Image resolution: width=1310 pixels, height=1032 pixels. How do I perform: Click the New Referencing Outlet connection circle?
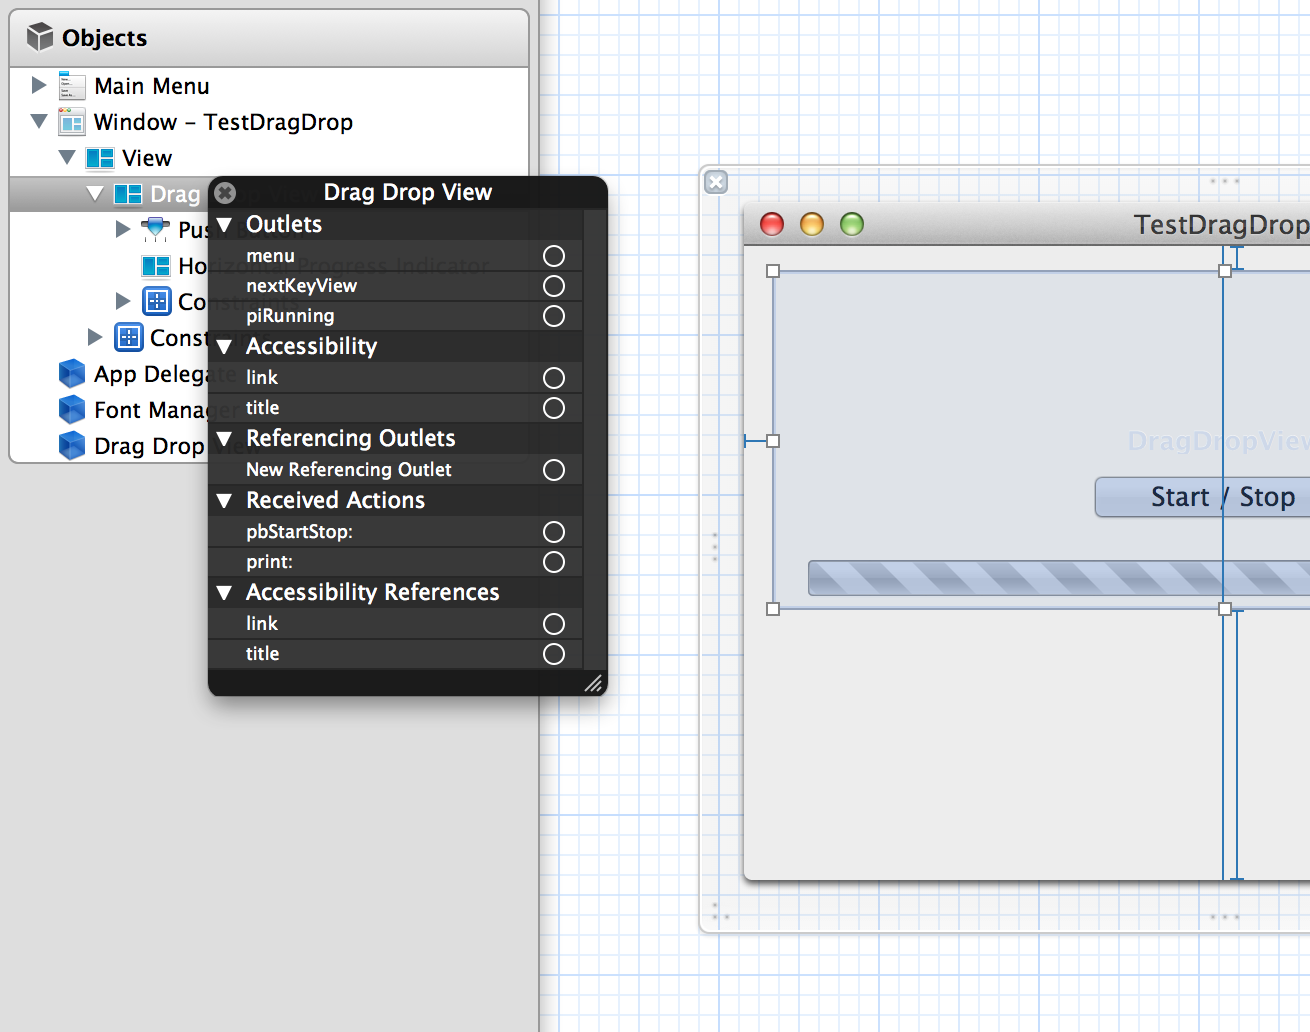coord(554,470)
